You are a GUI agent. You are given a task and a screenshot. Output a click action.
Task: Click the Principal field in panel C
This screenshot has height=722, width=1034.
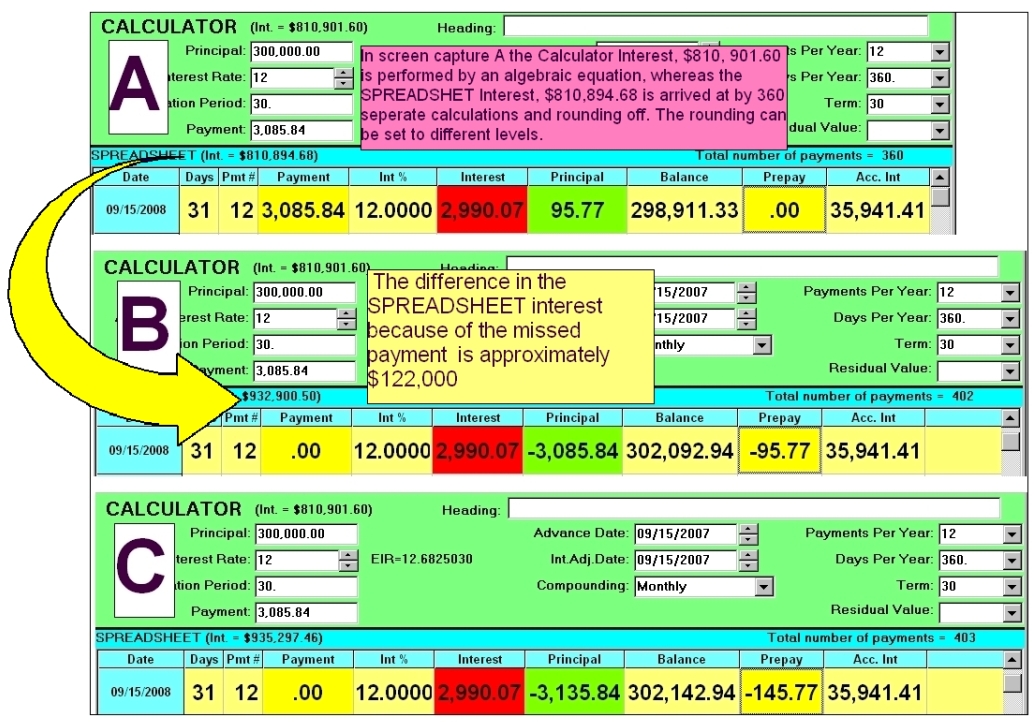coord(305,534)
